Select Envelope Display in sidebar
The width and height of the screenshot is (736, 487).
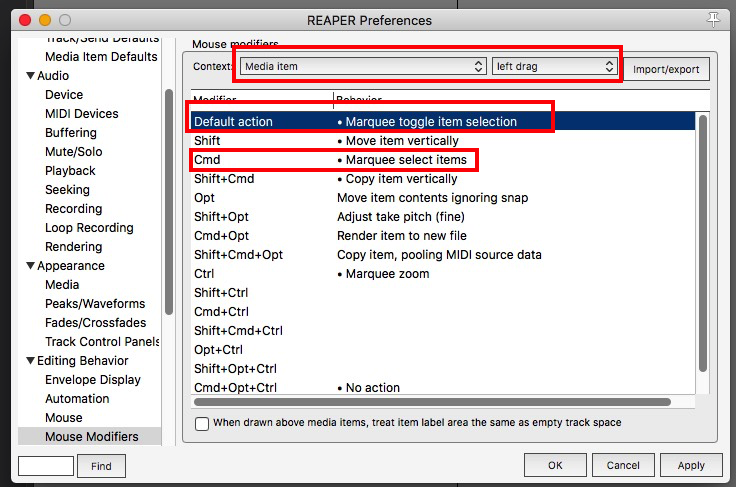tap(92, 380)
